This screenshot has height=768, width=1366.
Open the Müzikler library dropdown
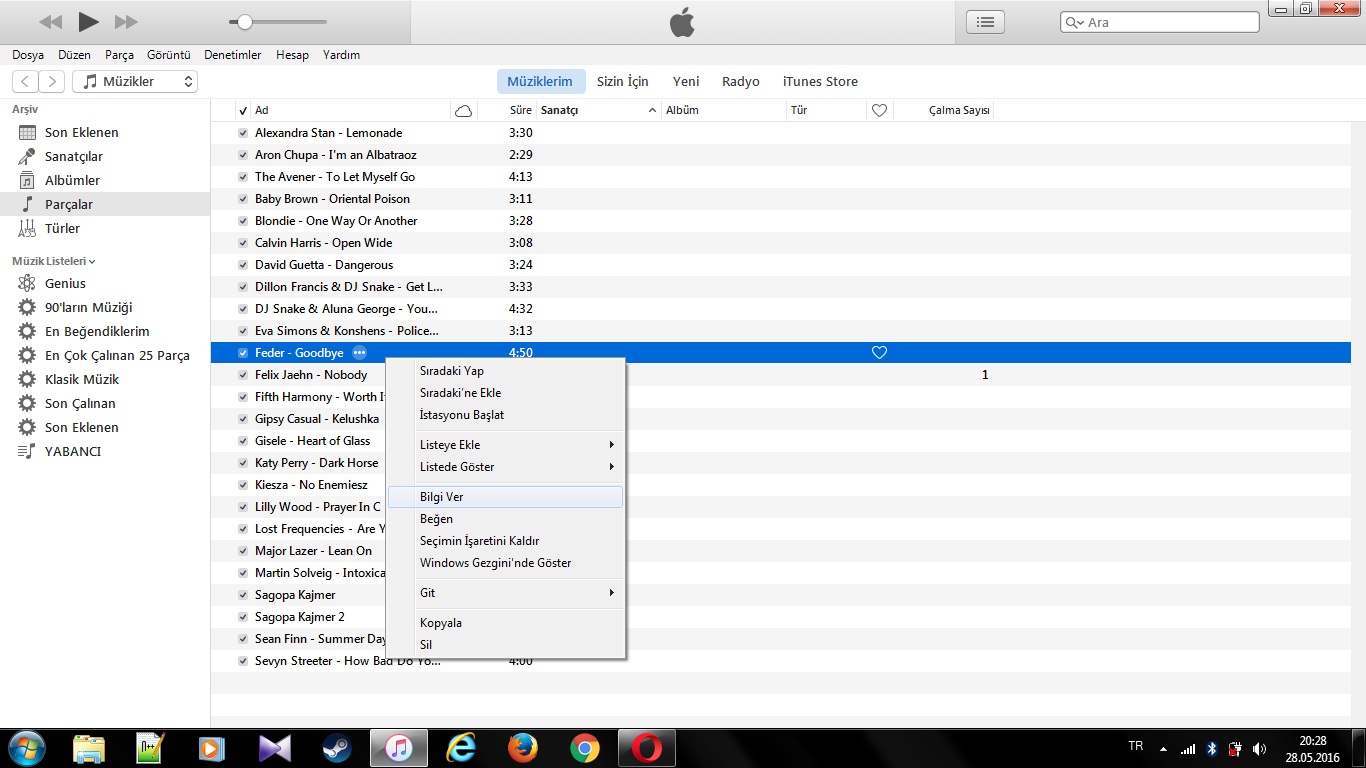coord(135,82)
